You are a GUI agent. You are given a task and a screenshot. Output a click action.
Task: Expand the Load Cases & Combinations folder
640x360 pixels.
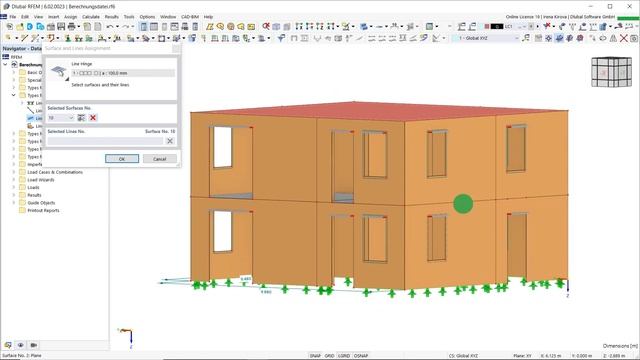point(13,172)
